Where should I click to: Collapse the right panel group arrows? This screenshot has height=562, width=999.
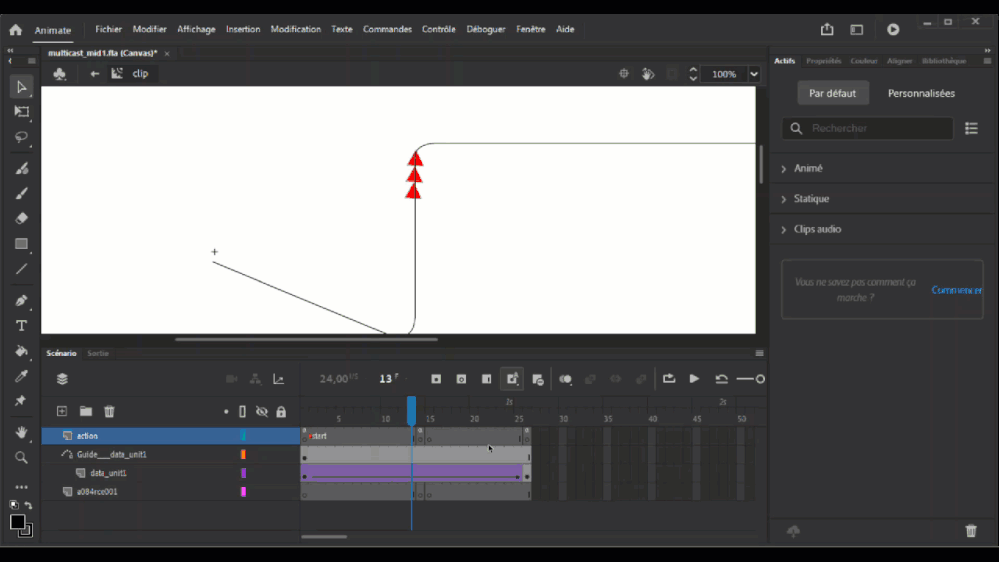[988, 50]
